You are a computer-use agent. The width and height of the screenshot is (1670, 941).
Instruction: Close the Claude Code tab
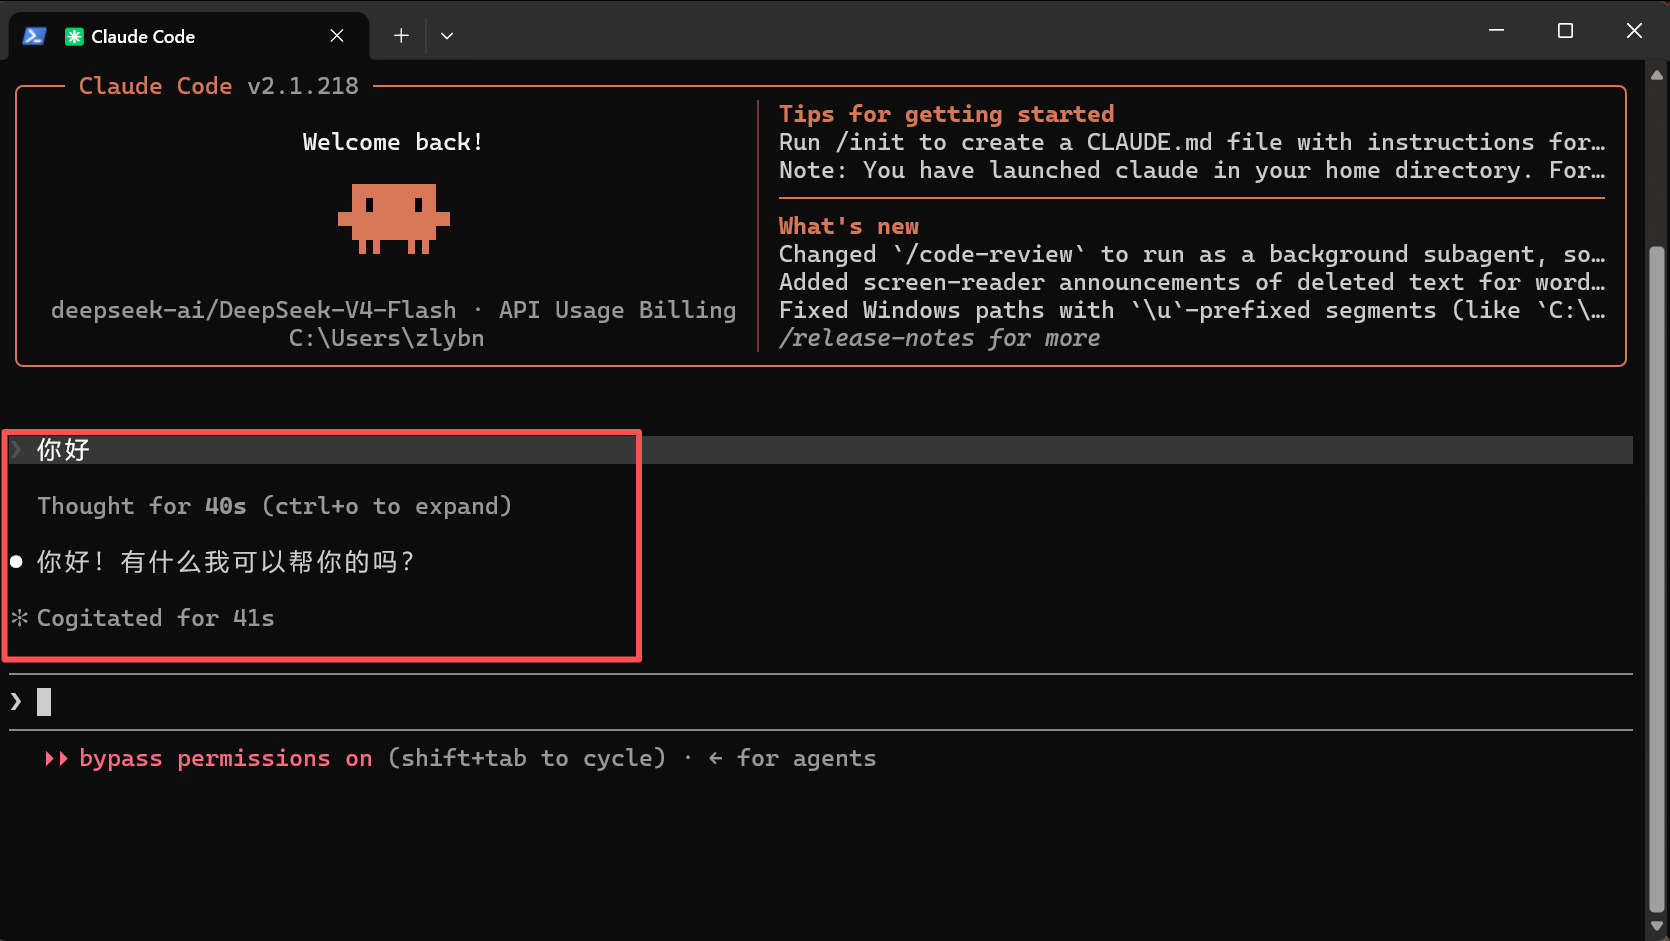click(x=337, y=36)
